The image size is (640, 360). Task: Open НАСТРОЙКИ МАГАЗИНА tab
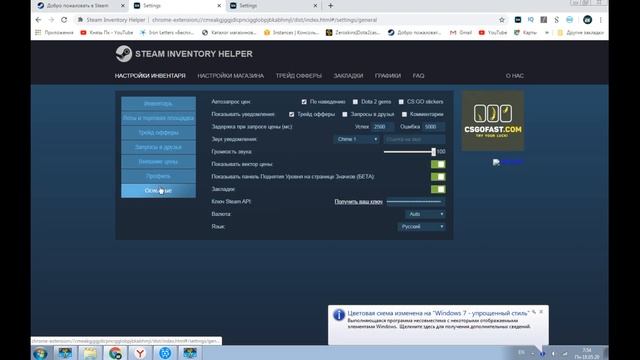tap(231, 76)
